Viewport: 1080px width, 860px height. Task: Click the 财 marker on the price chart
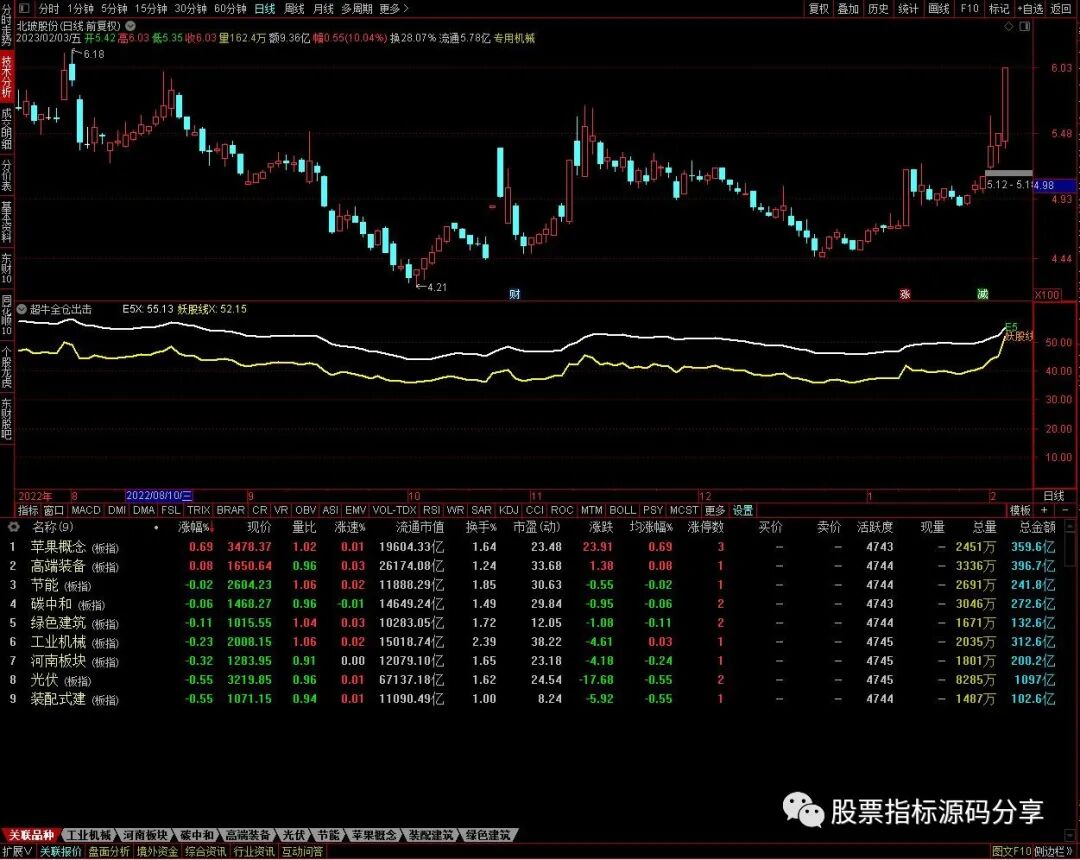pyautogui.click(x=515, y=294)
